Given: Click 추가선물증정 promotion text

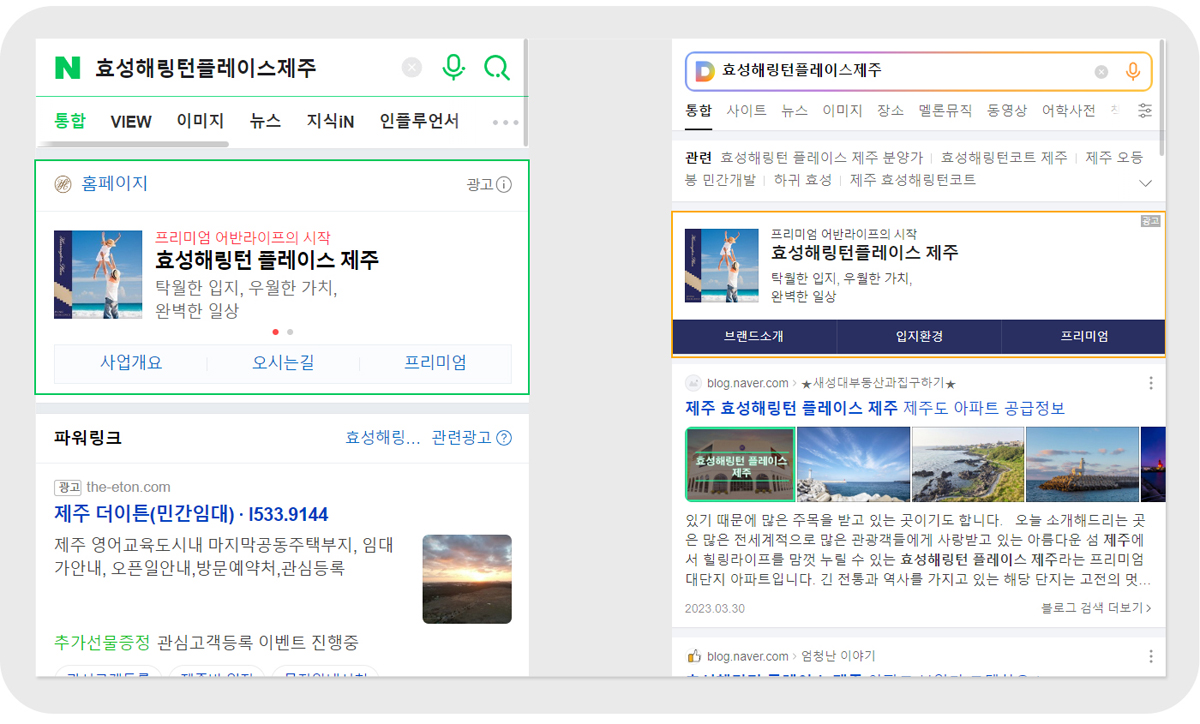Looking at the screenshot, I should point(102,642).
